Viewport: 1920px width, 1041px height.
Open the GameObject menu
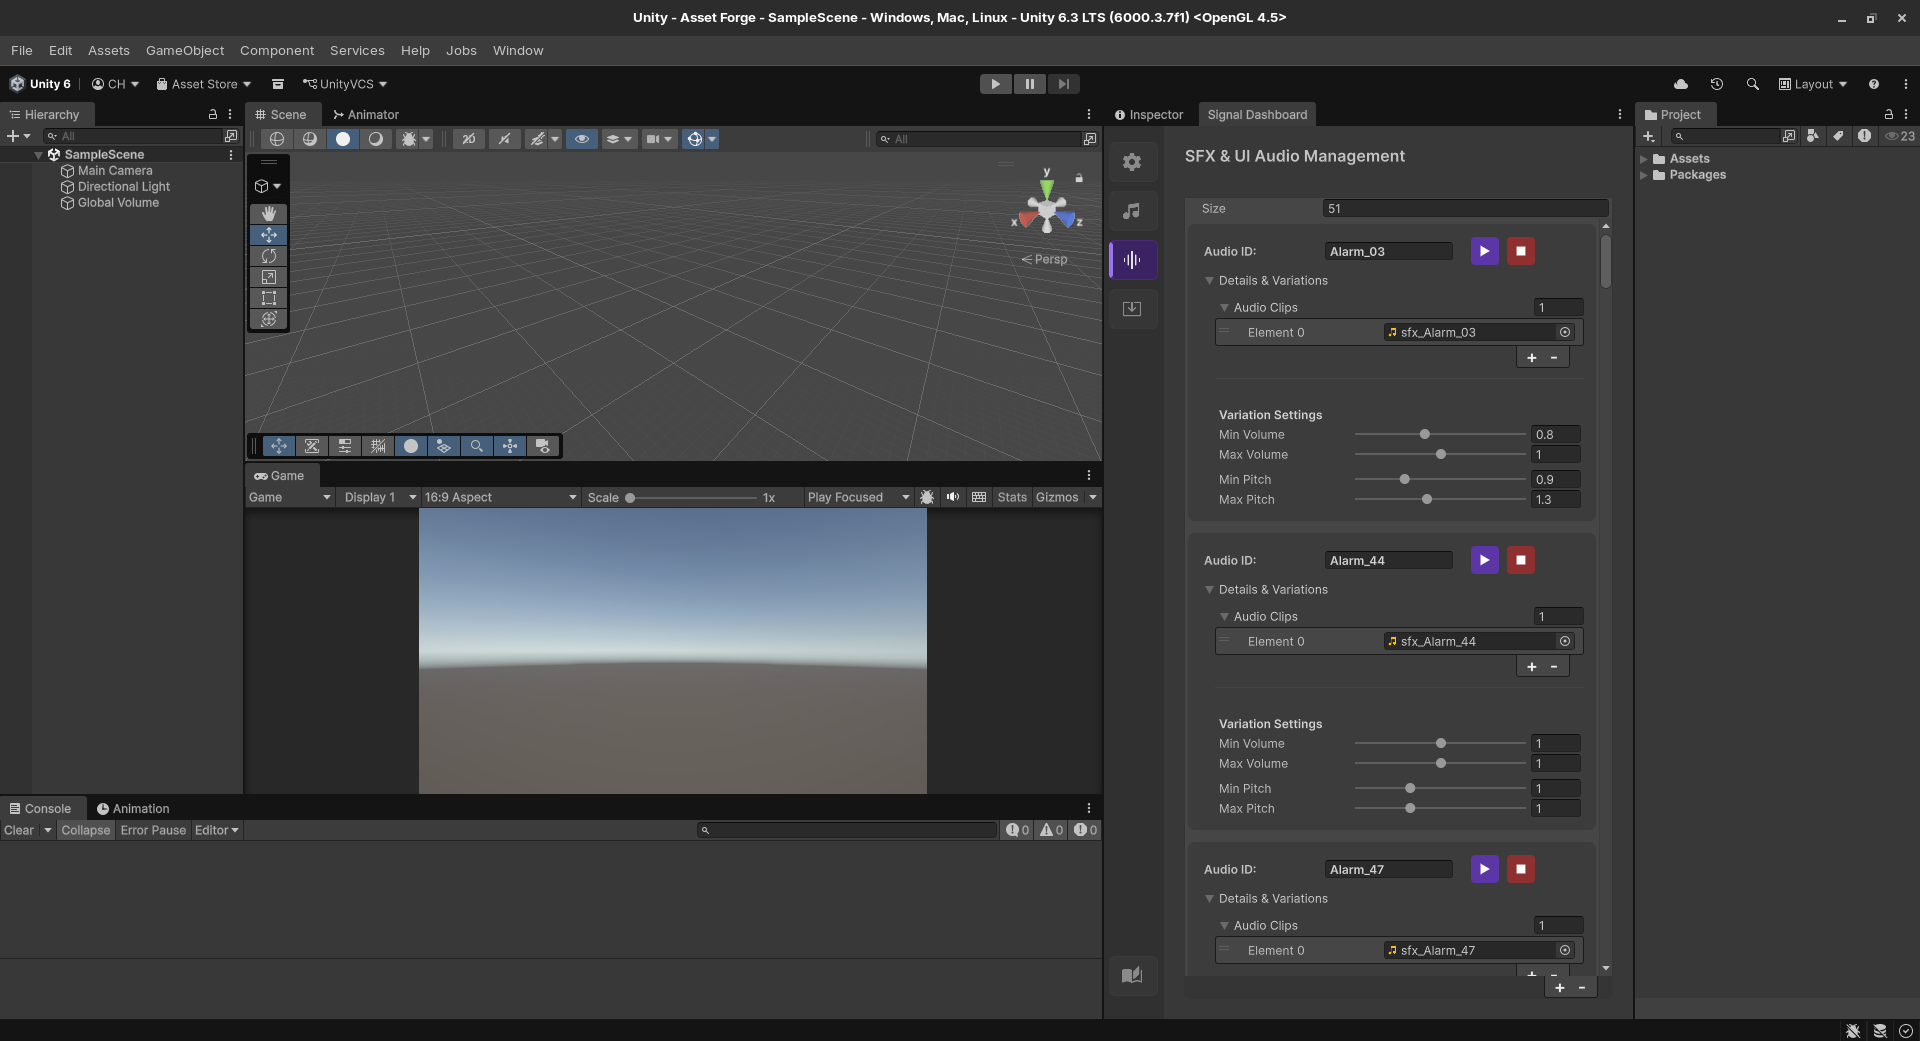click(185, 50)
